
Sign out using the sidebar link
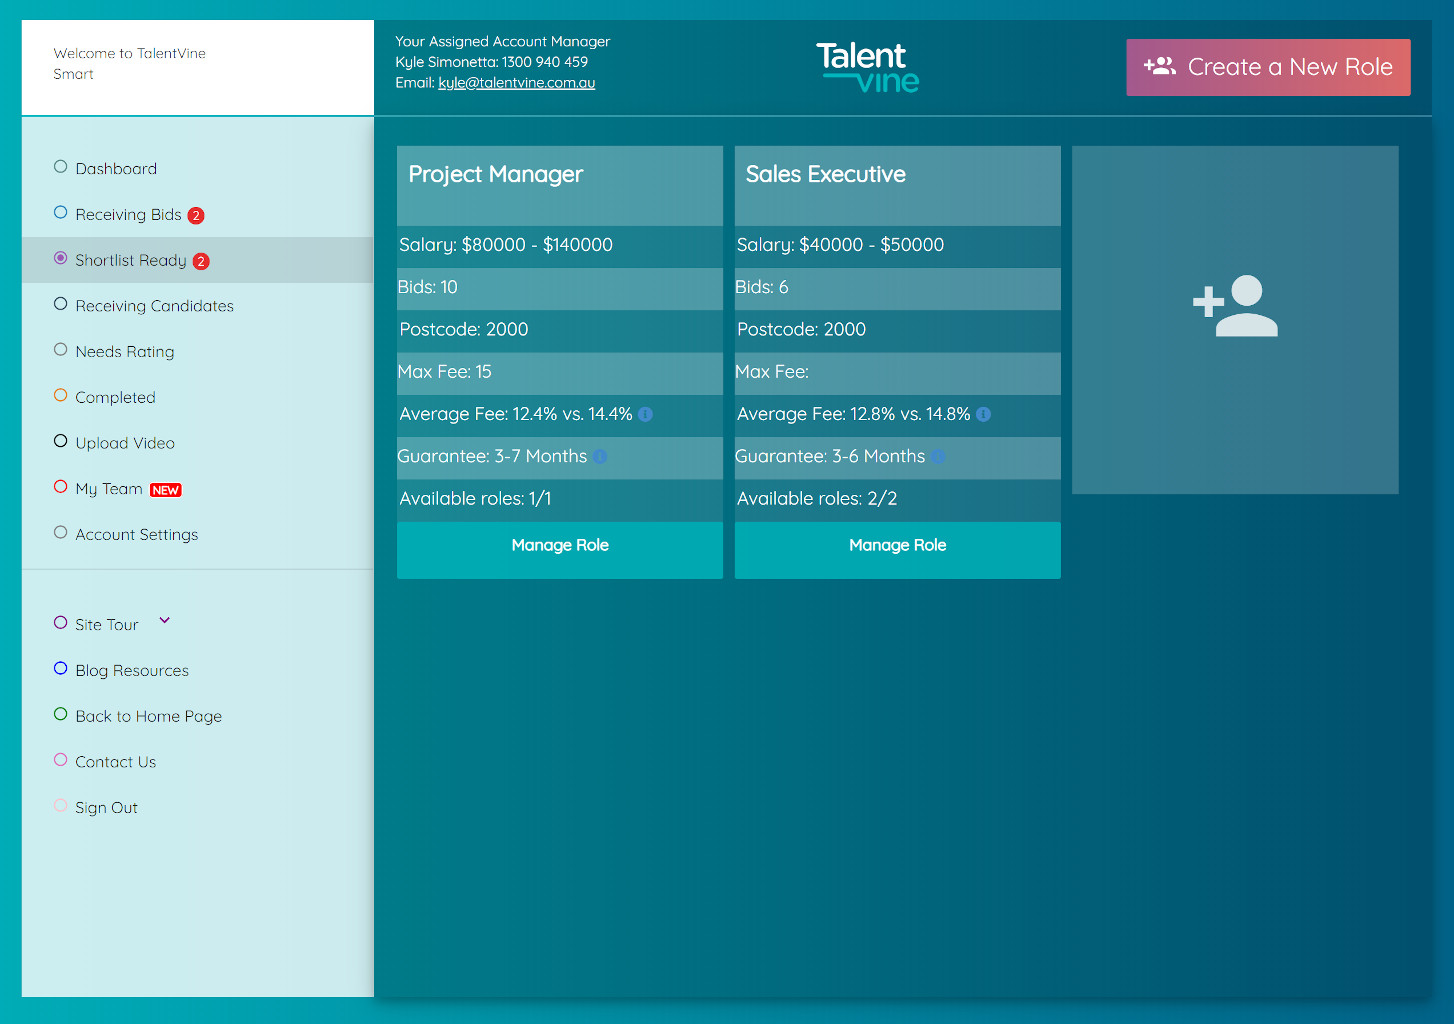(106, 808)
